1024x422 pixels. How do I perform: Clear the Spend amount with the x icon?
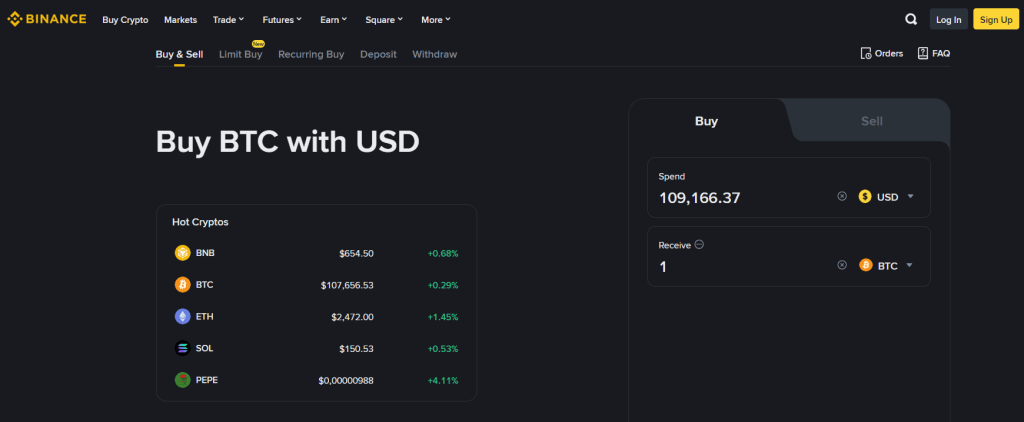(842, 196)
